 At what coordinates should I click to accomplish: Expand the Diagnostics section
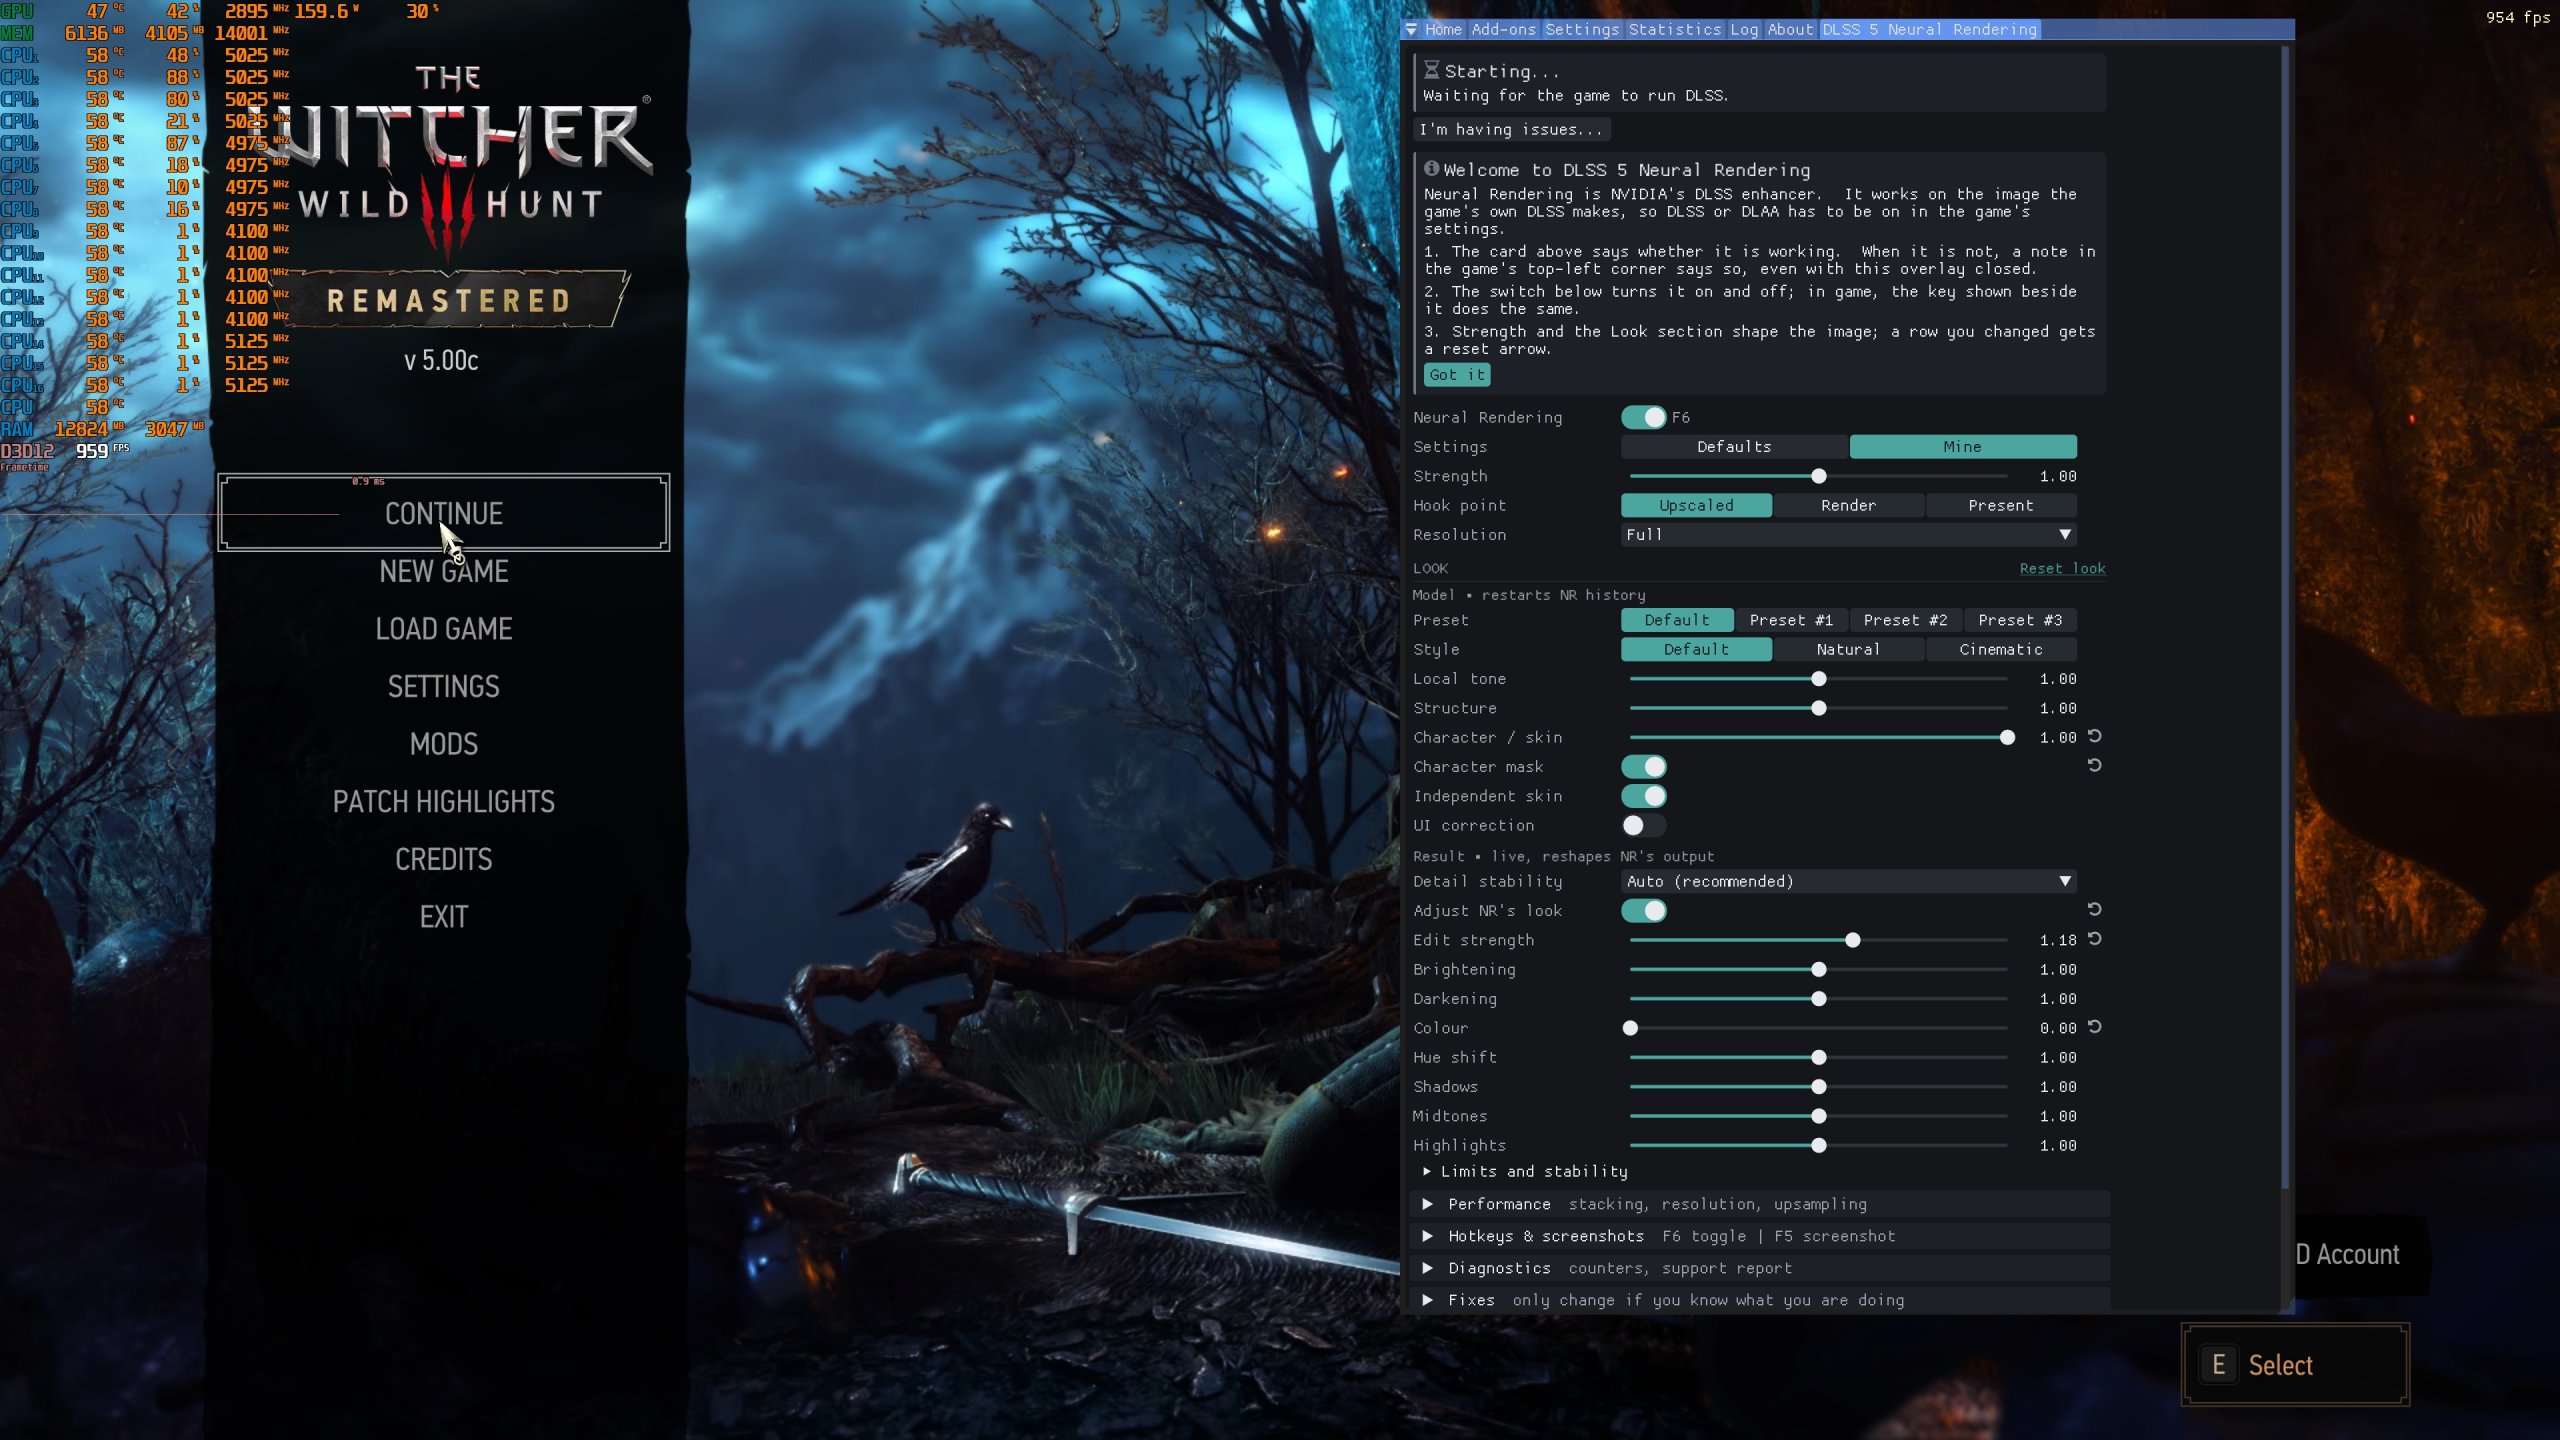click(x=1760, y=1268)
